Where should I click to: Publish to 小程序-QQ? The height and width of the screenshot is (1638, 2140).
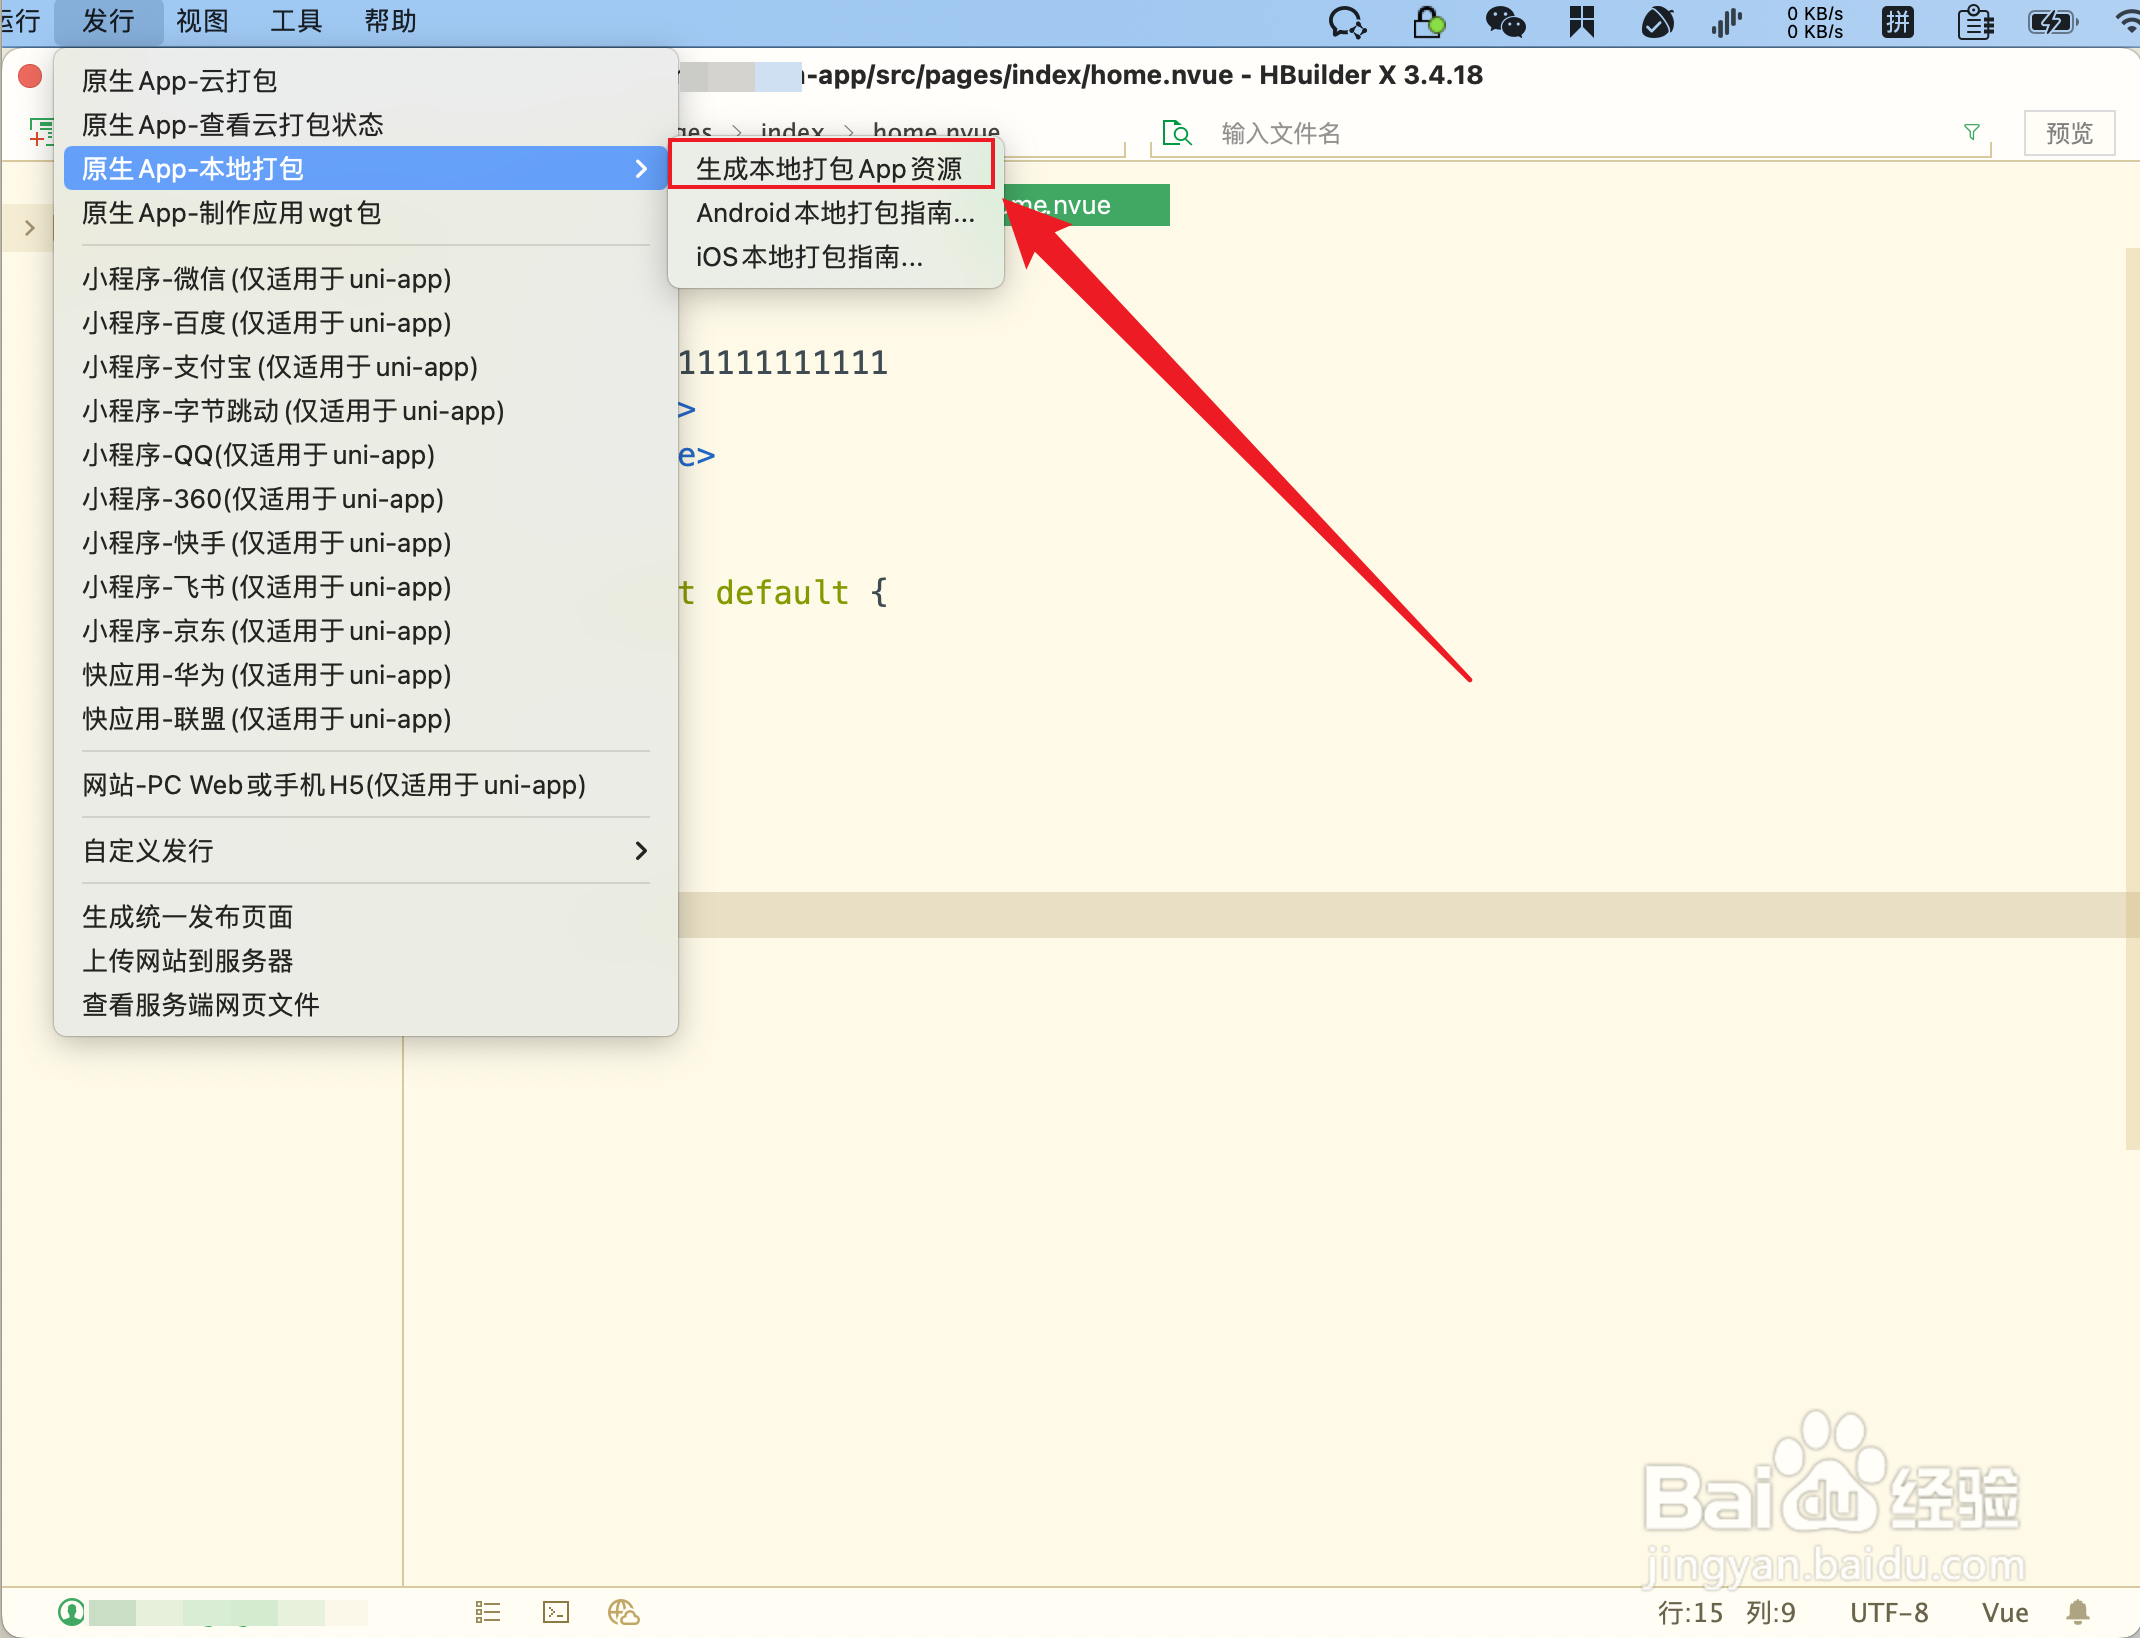(x=366, y=454)
